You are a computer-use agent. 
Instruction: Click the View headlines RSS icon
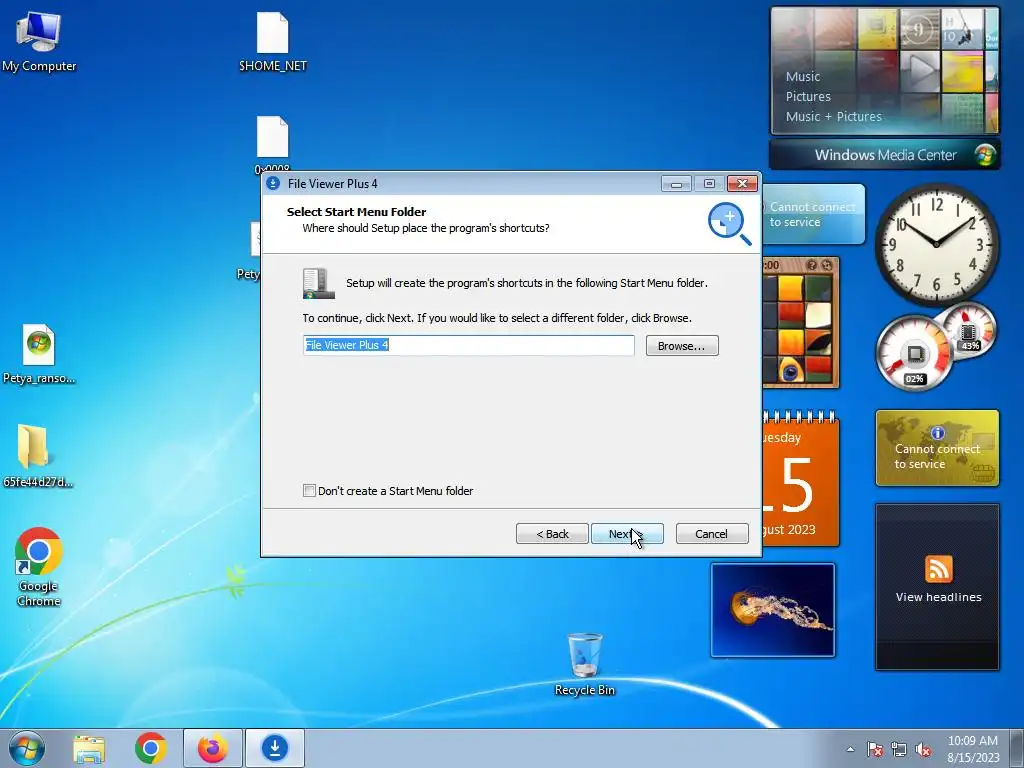pyautogui.click(x=938, y=569)
